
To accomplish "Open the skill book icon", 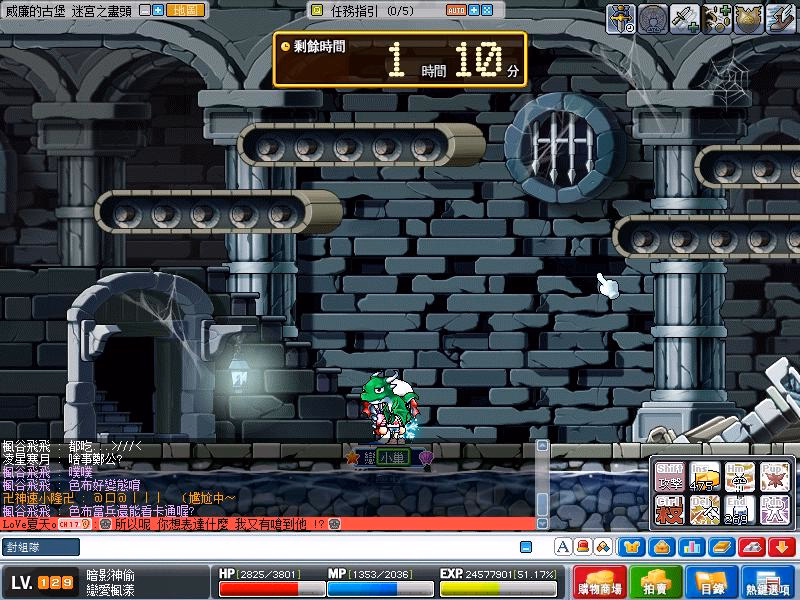I will [x=720, y=547].
